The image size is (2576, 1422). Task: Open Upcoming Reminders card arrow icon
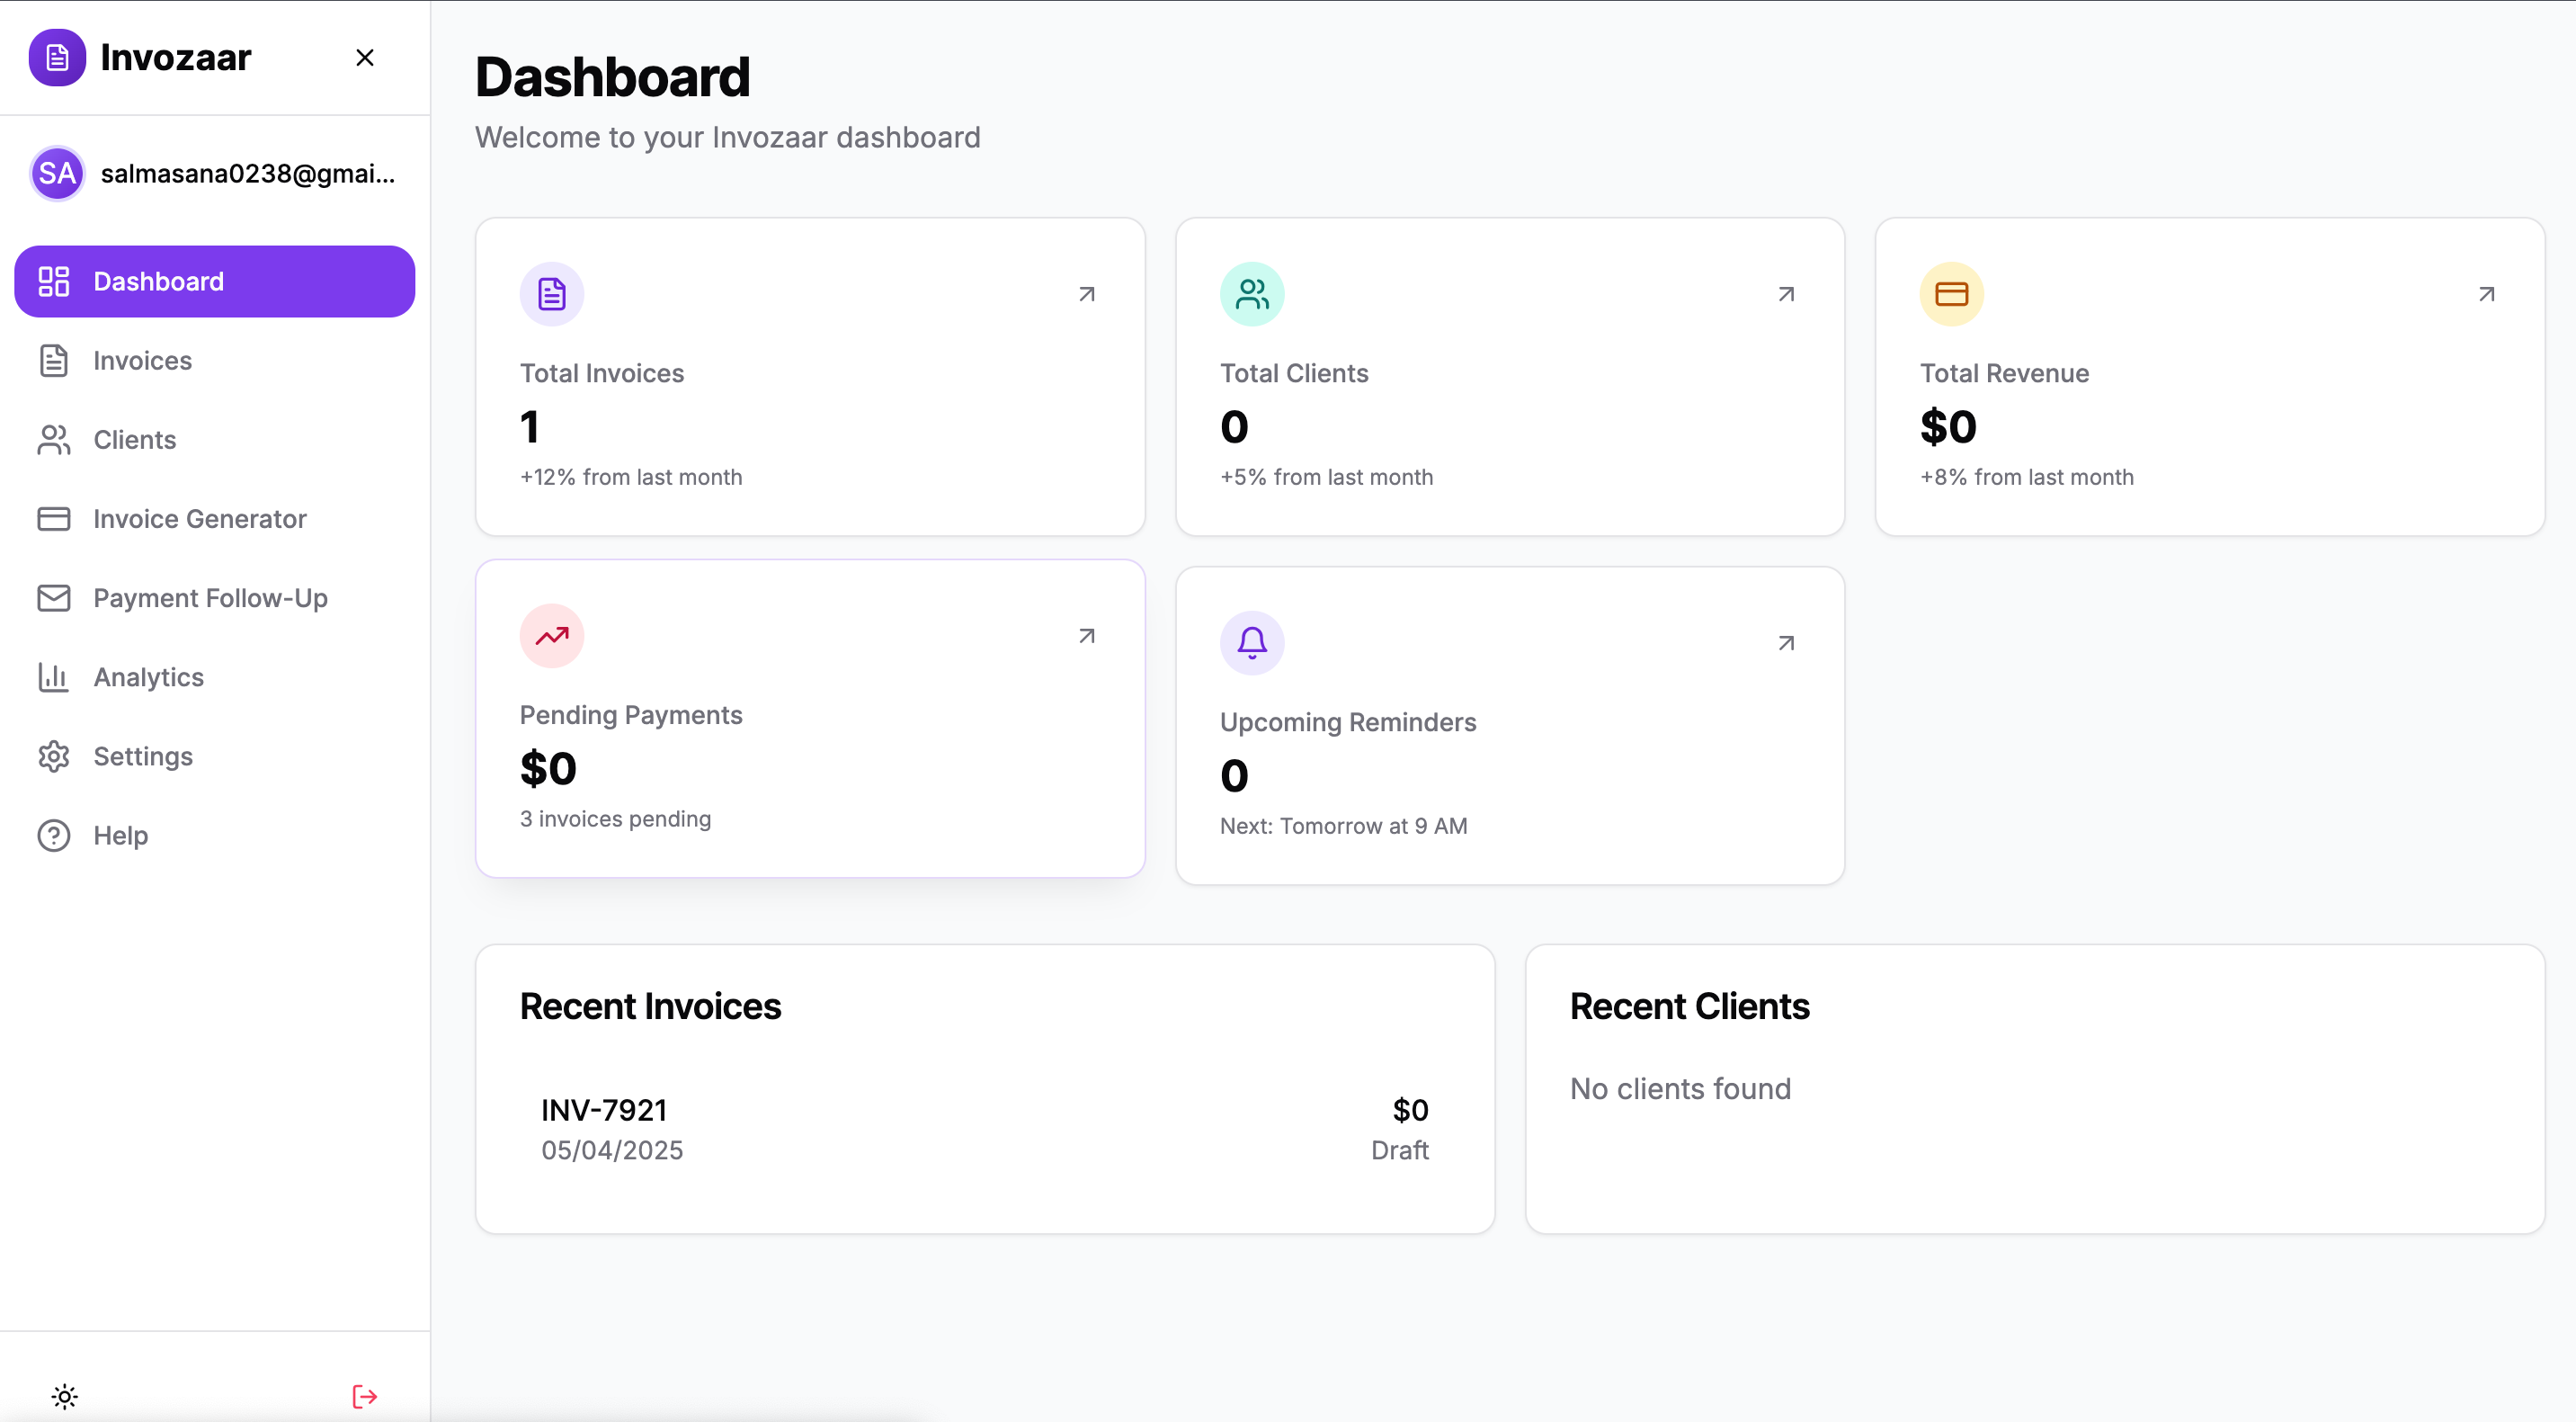point(1786,643)
